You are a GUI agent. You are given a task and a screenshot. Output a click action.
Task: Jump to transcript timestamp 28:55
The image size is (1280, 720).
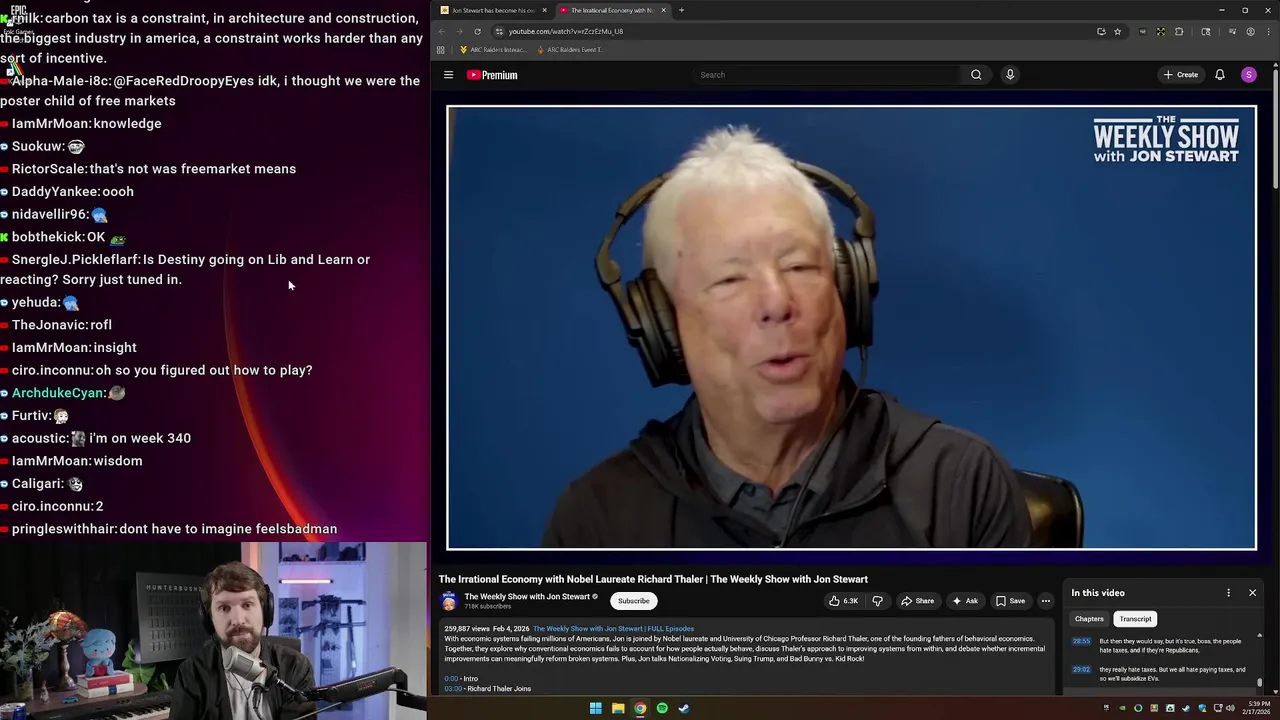pos(1081,641)
